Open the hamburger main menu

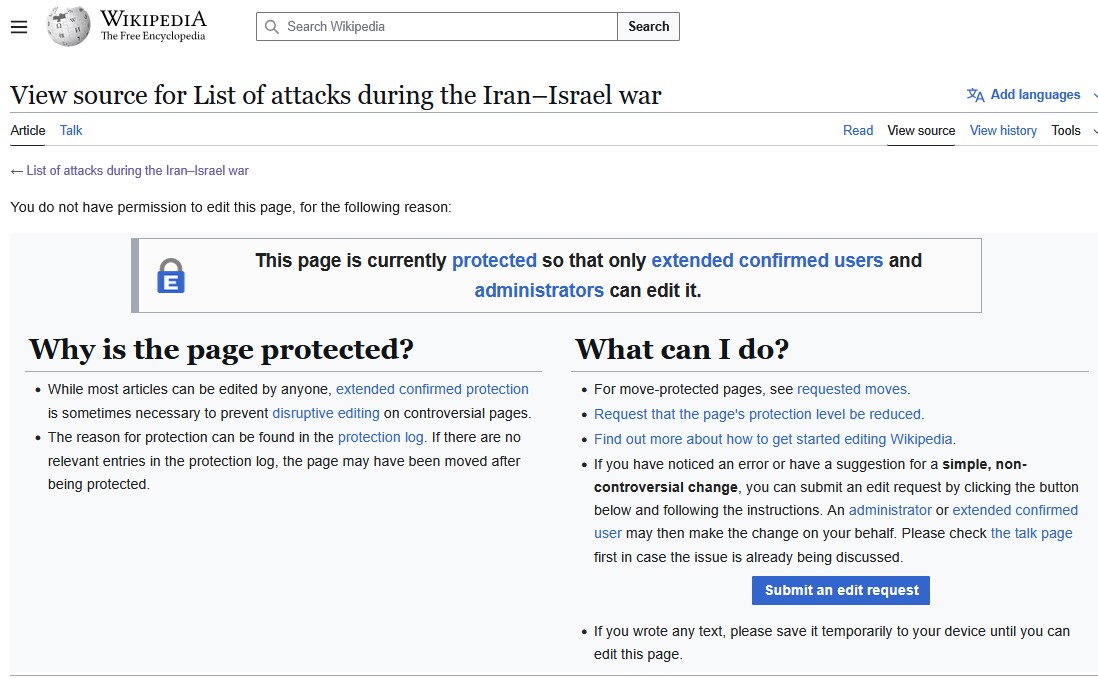click(x=19, y=27)
